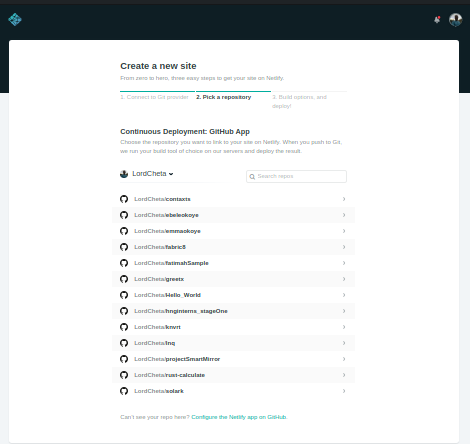
Task: Select the LordCheta/contaxts repository
Action: click(233, 199)
